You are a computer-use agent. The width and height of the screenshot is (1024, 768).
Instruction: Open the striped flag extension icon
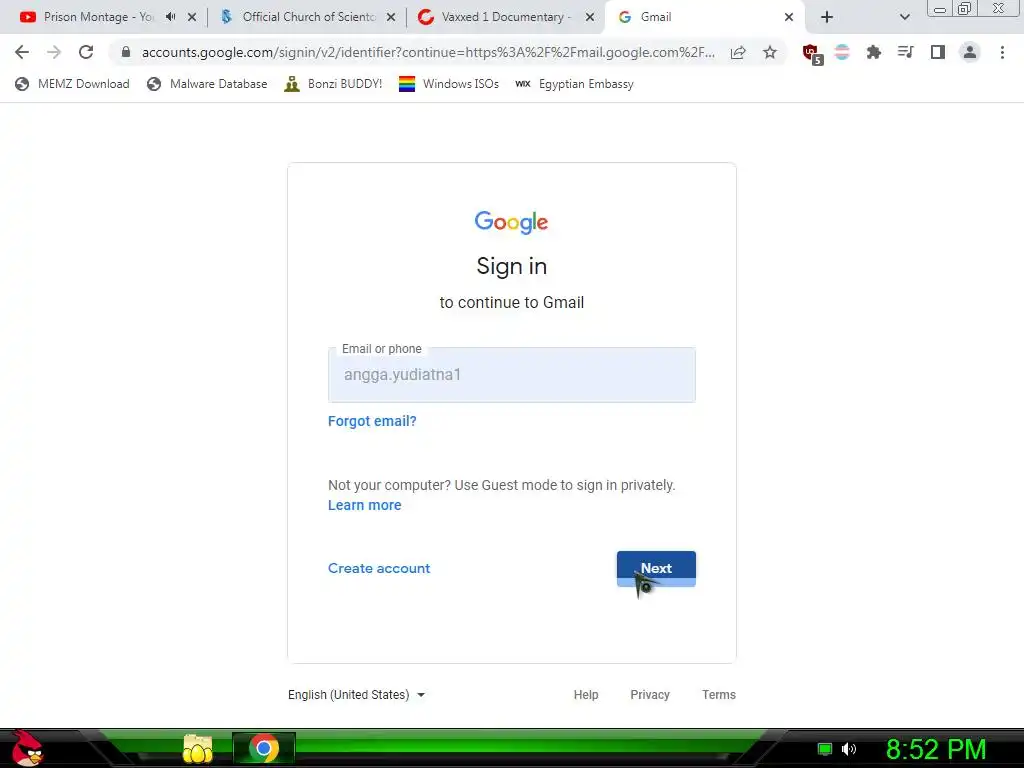point(842,52)
